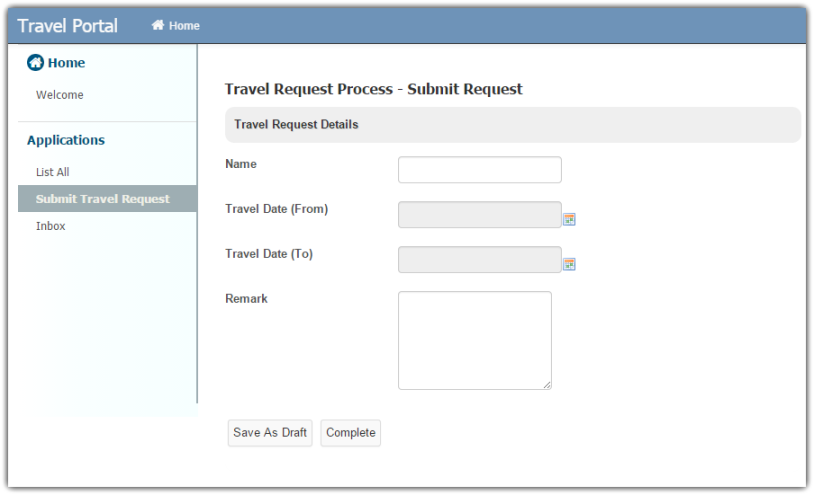Open the Inbox from the sidebar
The height and width of the screenshot is (495, 814).
[51, 226]
